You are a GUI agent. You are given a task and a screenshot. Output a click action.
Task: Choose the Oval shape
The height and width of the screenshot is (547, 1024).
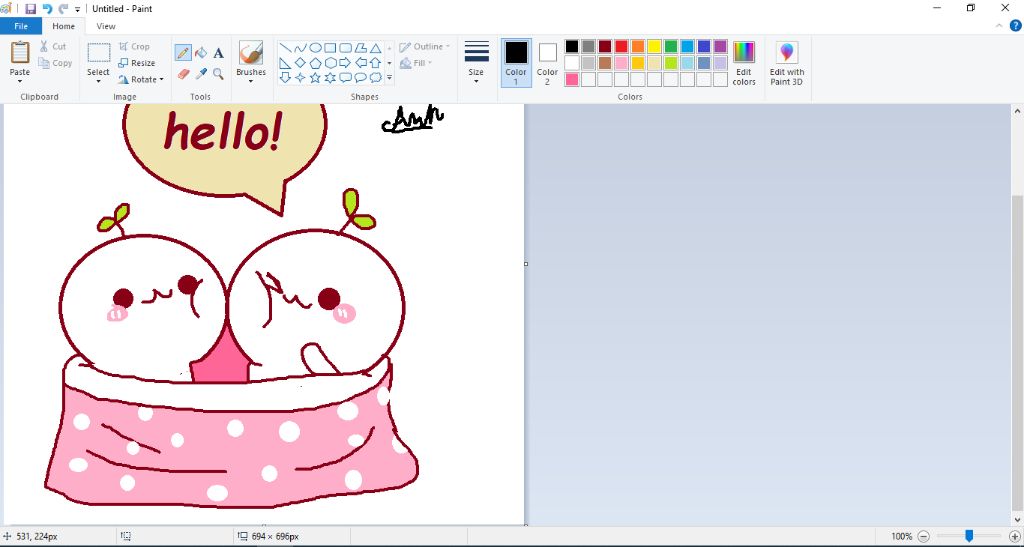(315, 48)
